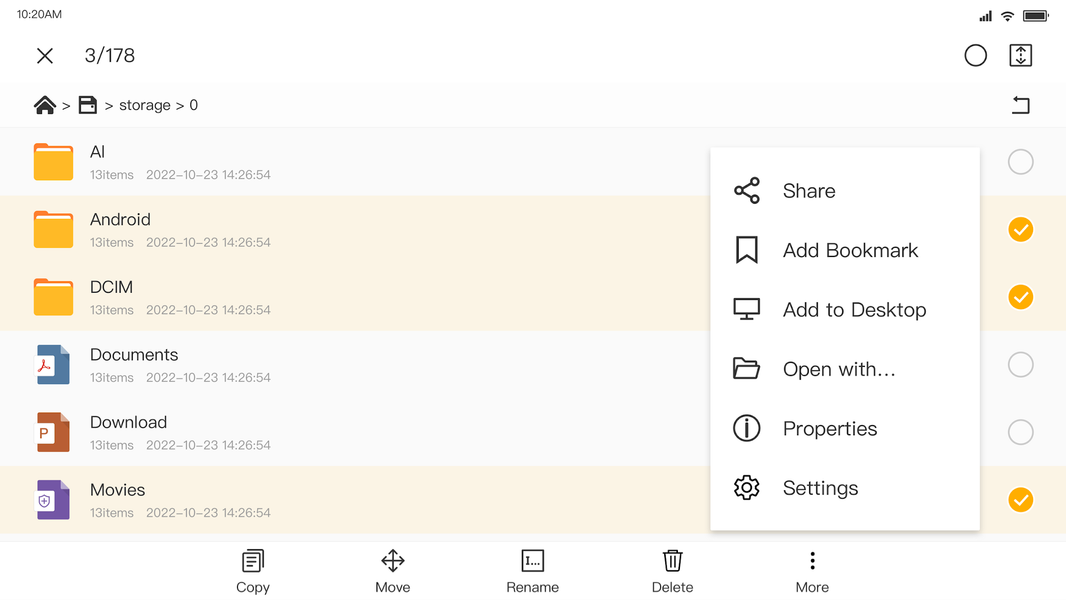Navigate to storage in the breadcrumb path
The image size is (1066, 600).
(145, 104)
